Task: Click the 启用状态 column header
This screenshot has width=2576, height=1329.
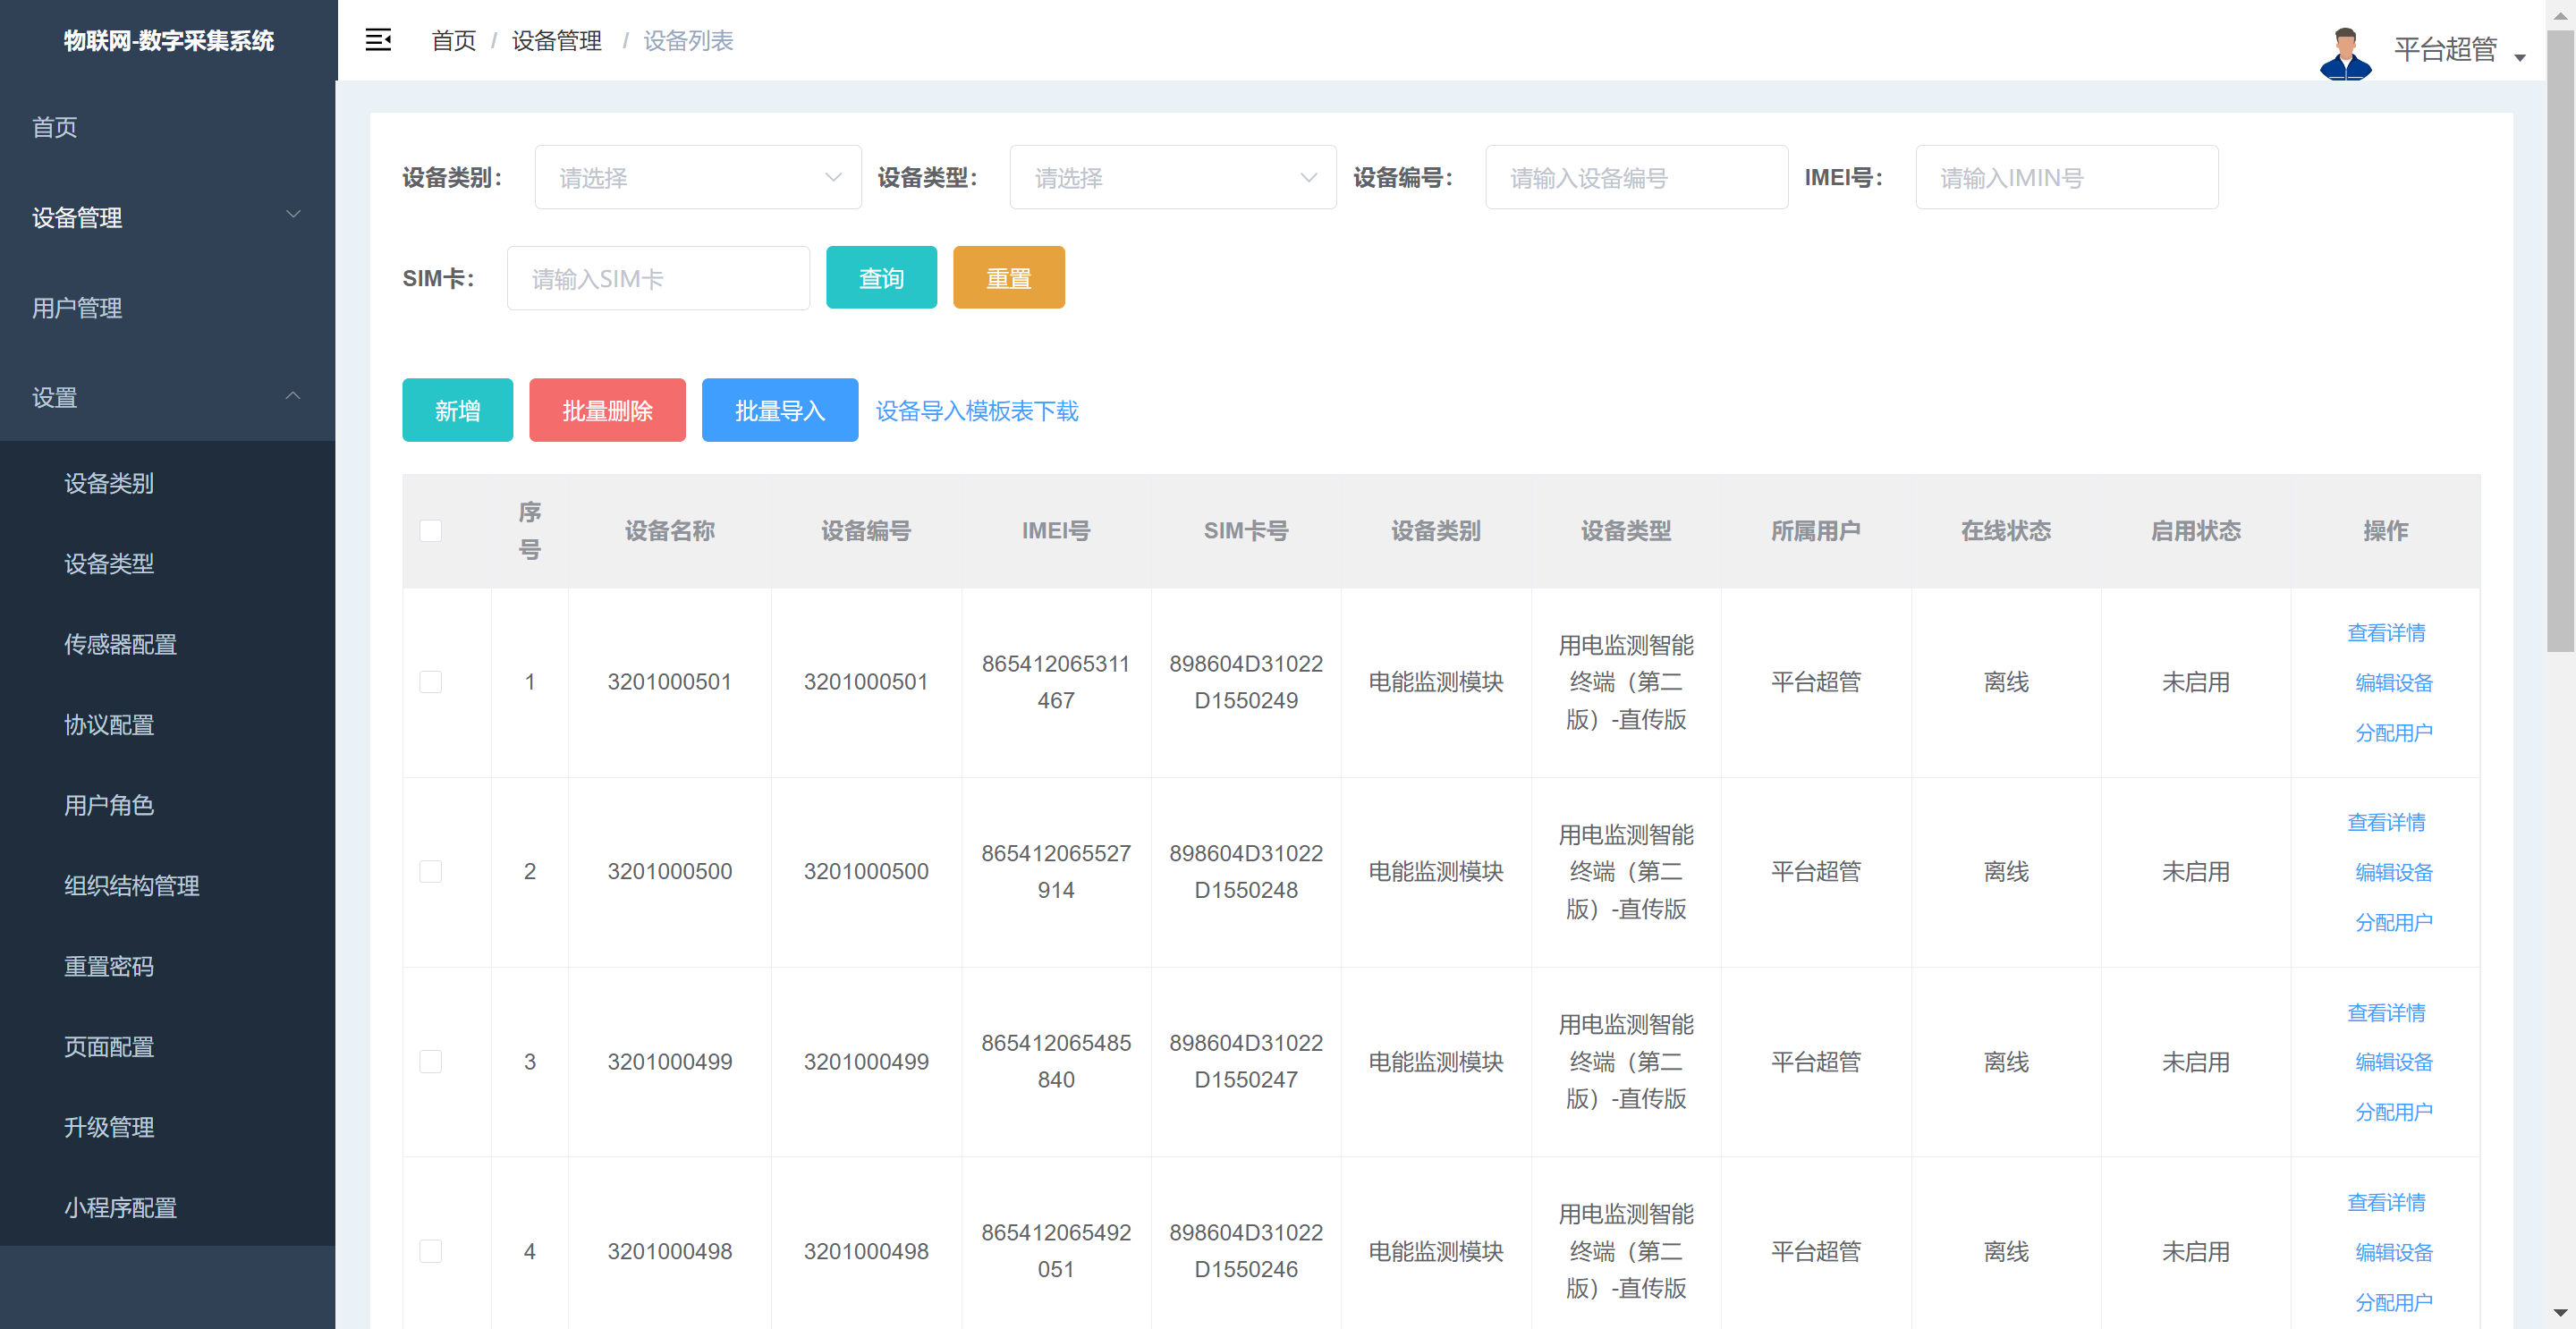Action: (x=2195, y=530)
